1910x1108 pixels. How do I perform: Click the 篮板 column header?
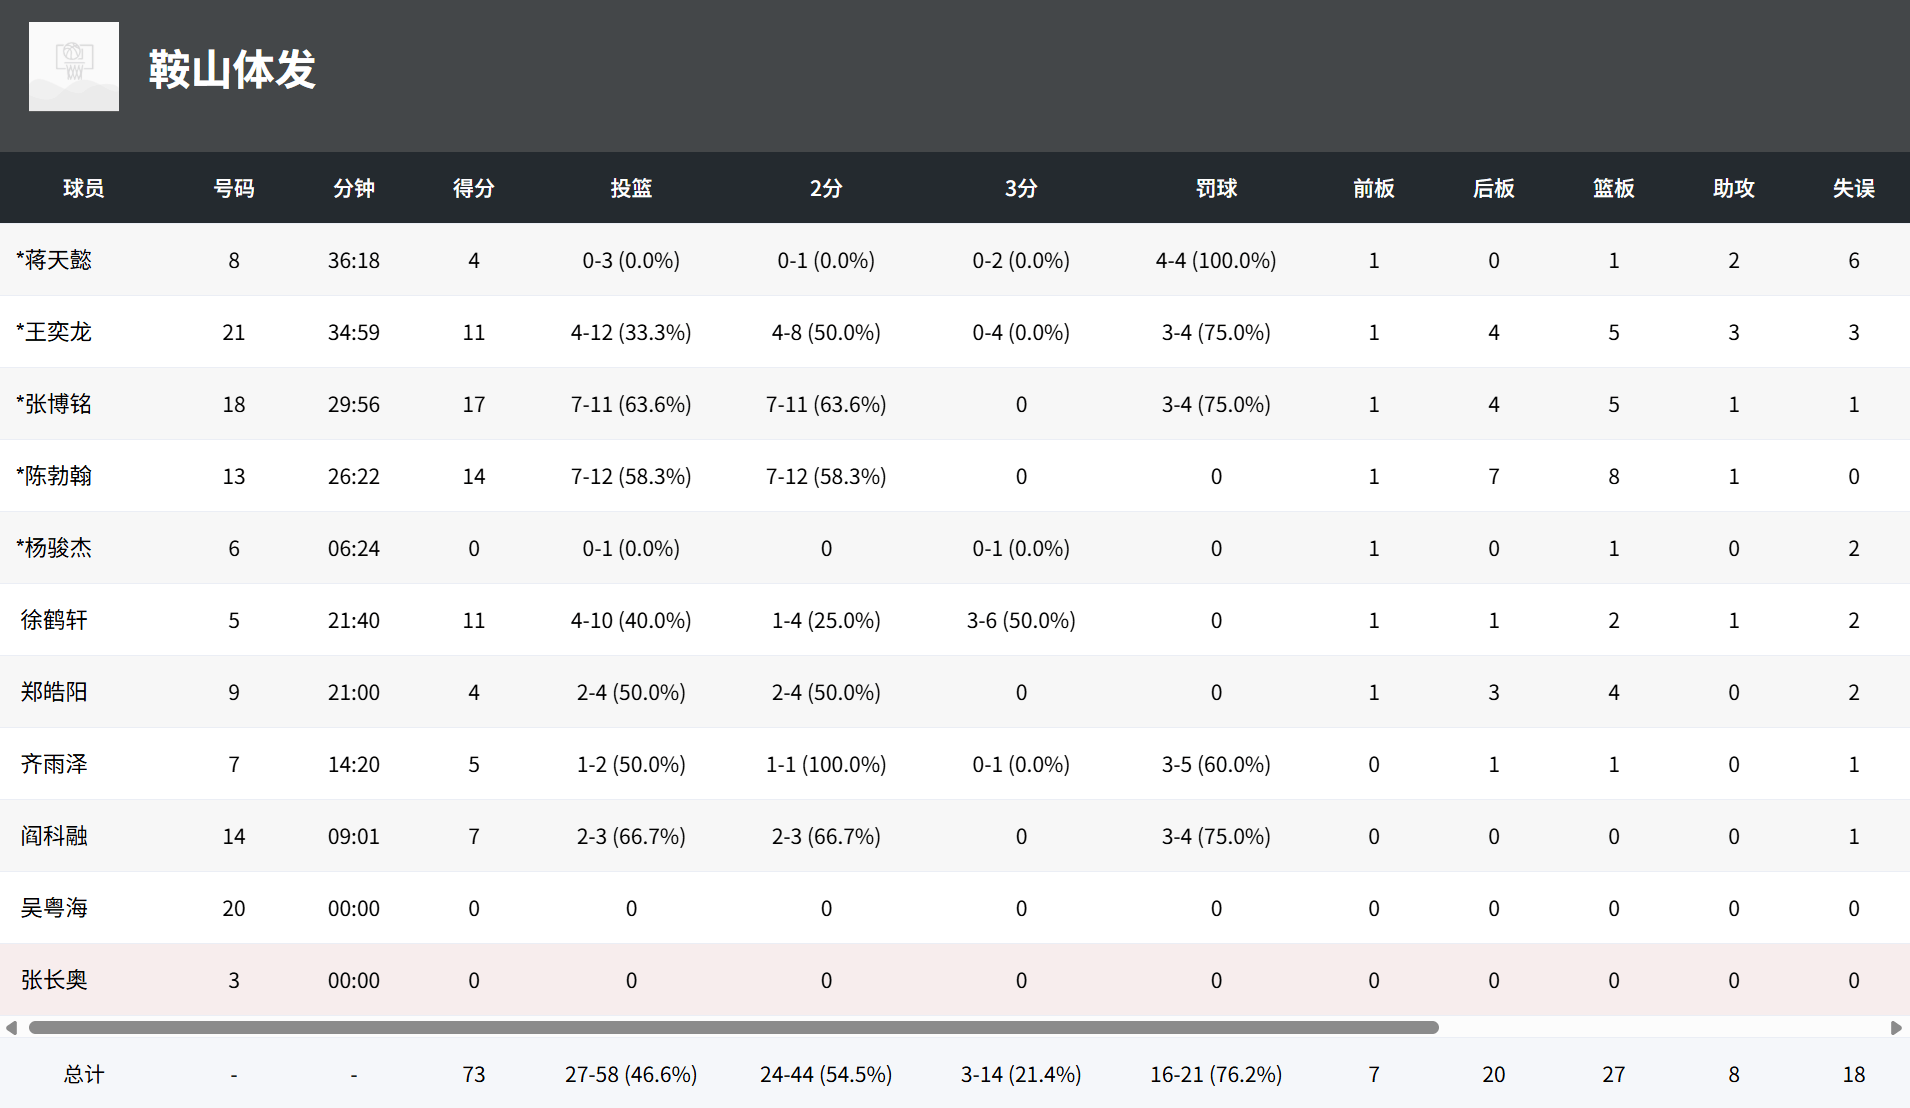(1614, 188)
